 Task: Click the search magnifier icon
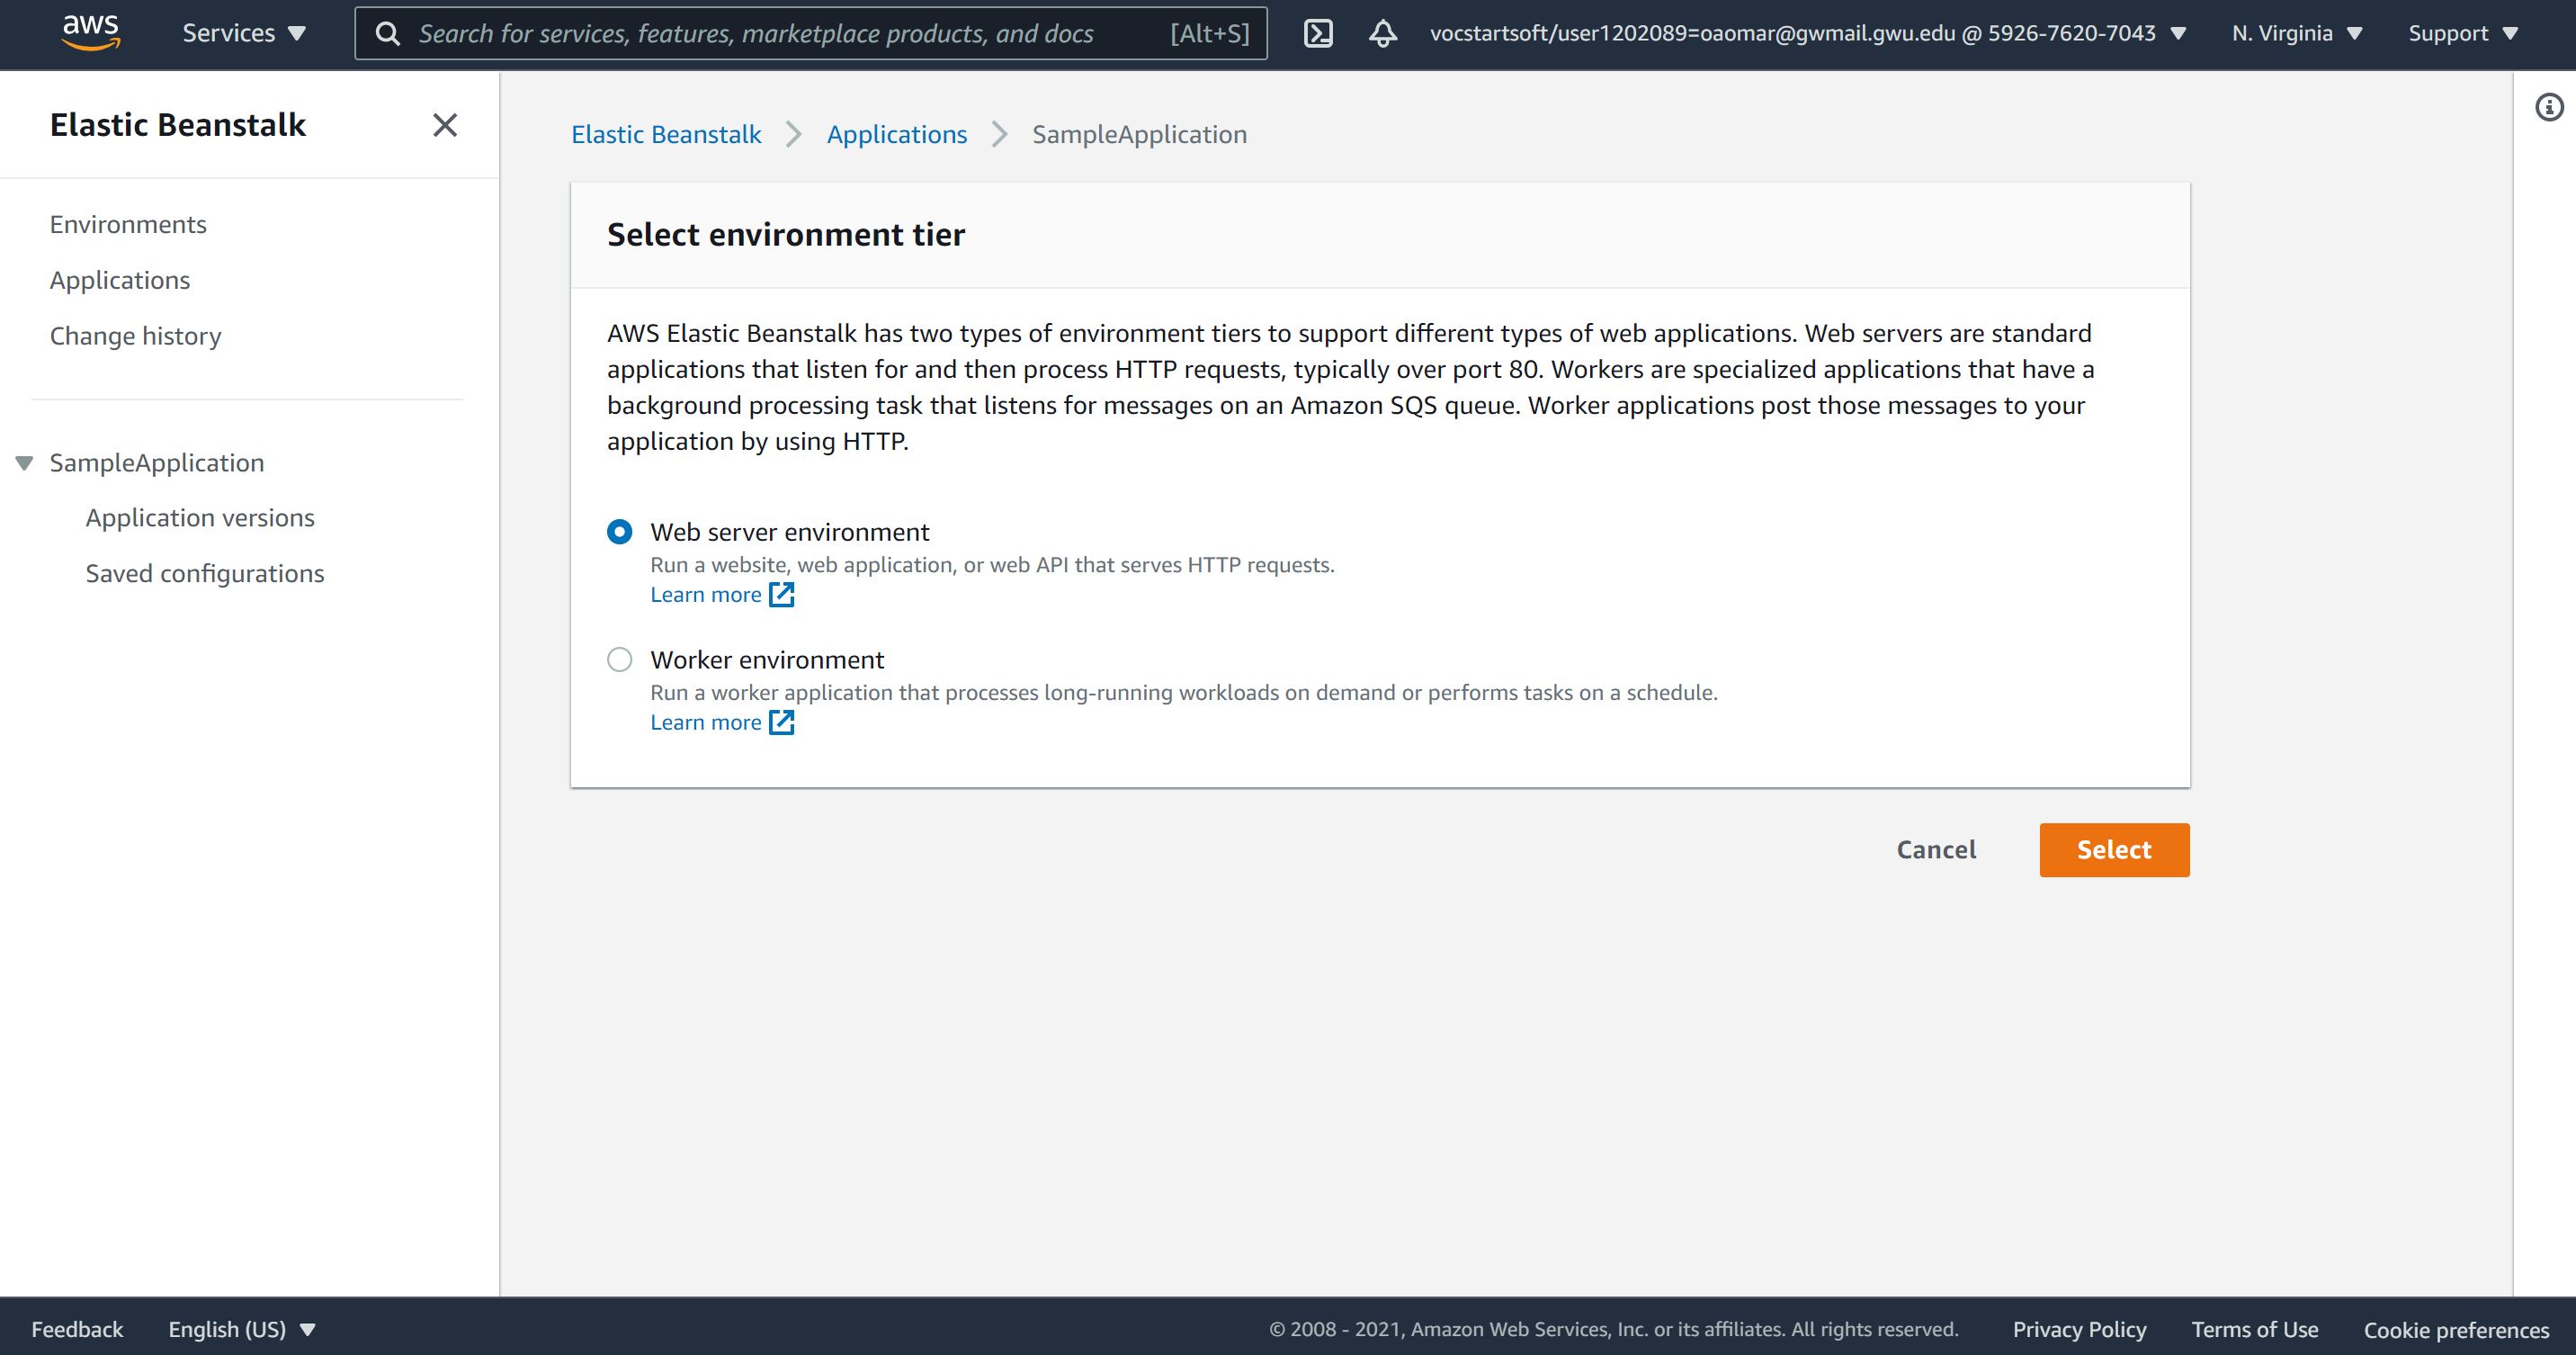(388, 34)
